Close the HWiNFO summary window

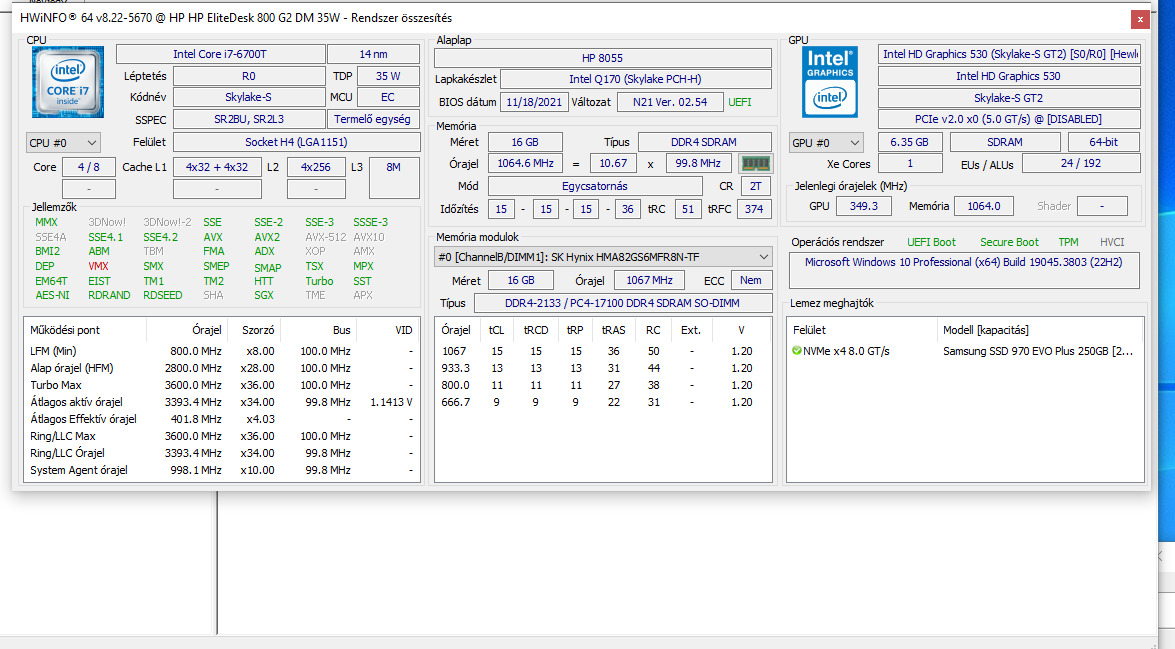coord(1140,19)
